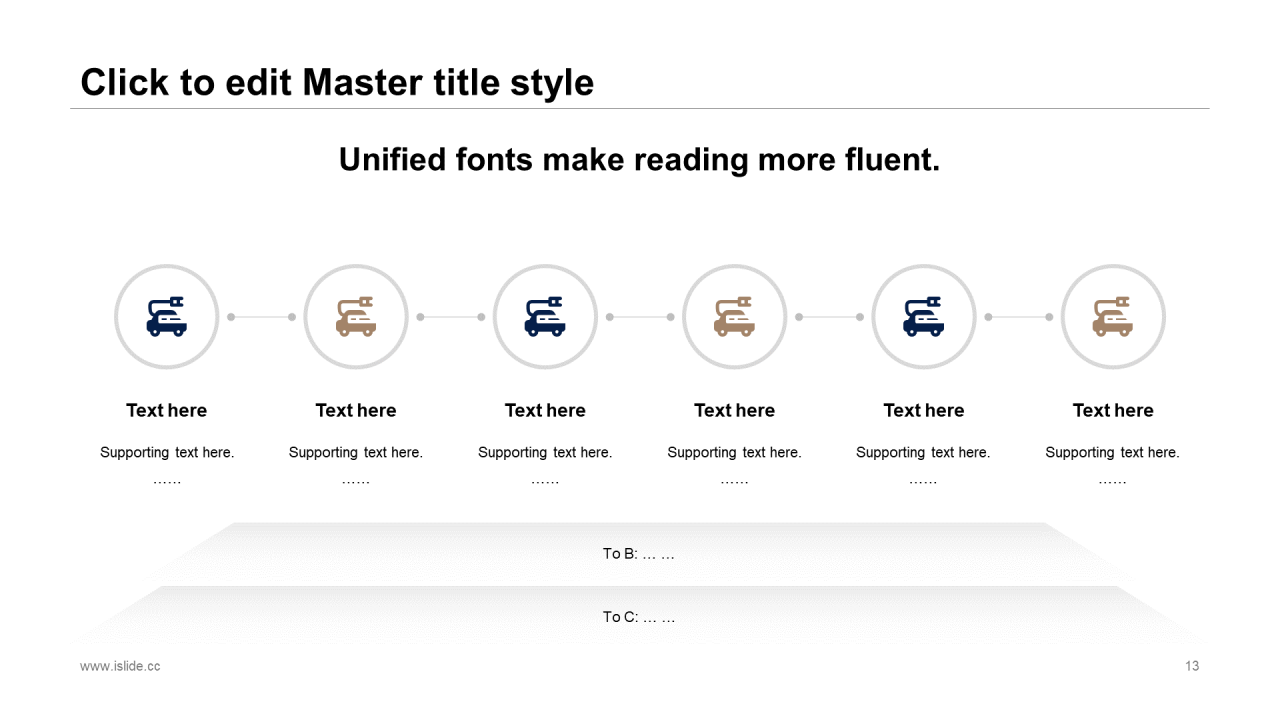The image size is (1280, 720).
Task: Select the connector line before the last icon
Action: [x=1018, y=317]
